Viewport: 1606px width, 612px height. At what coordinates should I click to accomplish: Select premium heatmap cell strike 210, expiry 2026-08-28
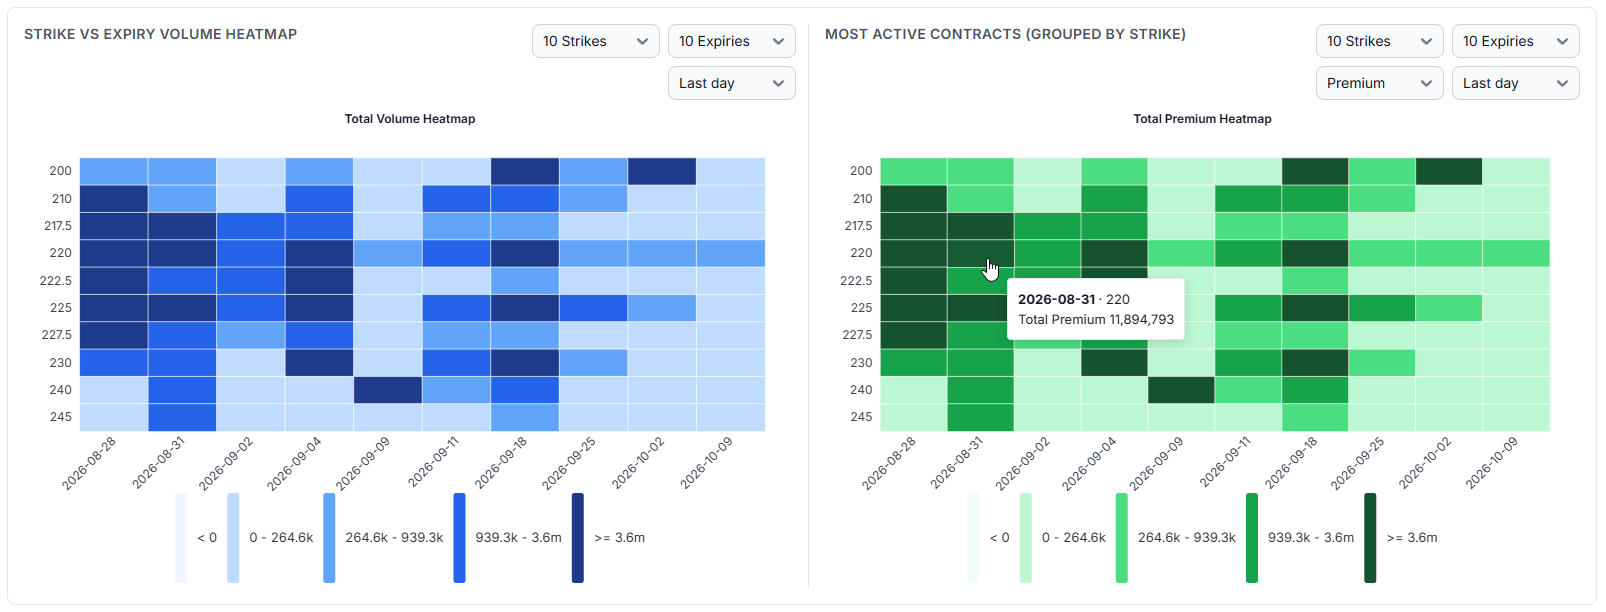pos(913,198)
